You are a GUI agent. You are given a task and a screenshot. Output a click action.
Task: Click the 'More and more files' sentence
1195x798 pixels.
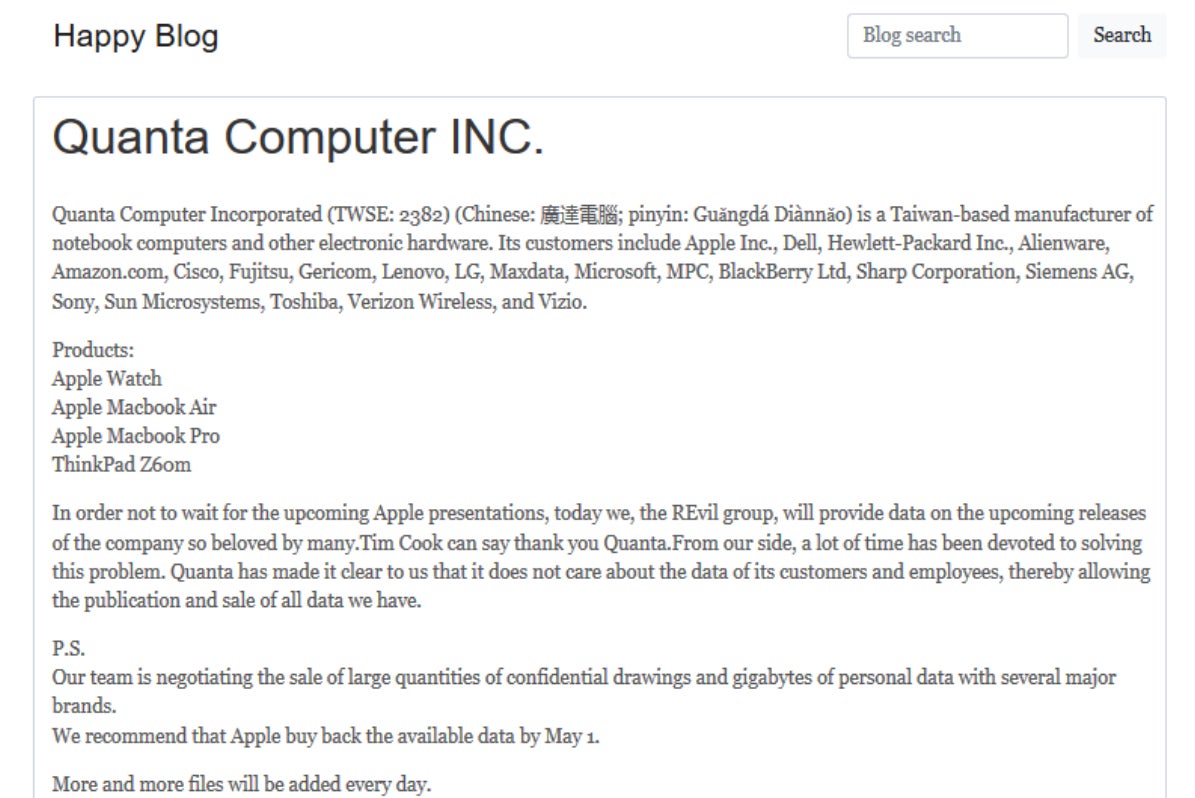point(241,784)
